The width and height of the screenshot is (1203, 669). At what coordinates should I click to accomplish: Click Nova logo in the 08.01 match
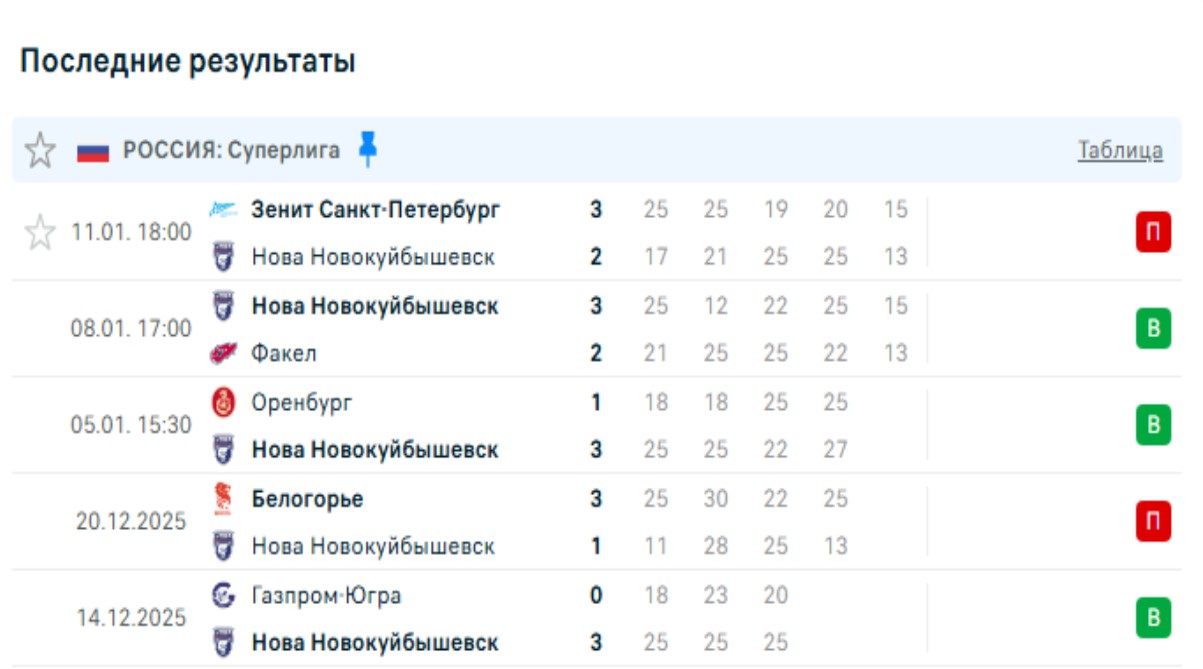223,306
